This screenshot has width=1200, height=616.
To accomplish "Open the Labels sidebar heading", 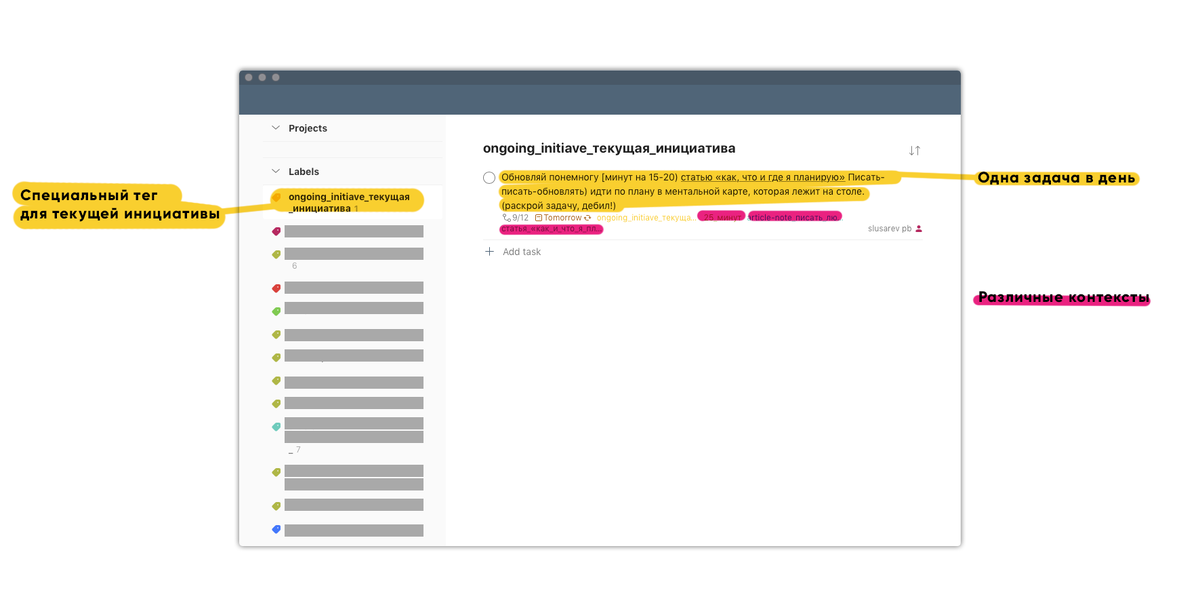I will tap(304, 171).
